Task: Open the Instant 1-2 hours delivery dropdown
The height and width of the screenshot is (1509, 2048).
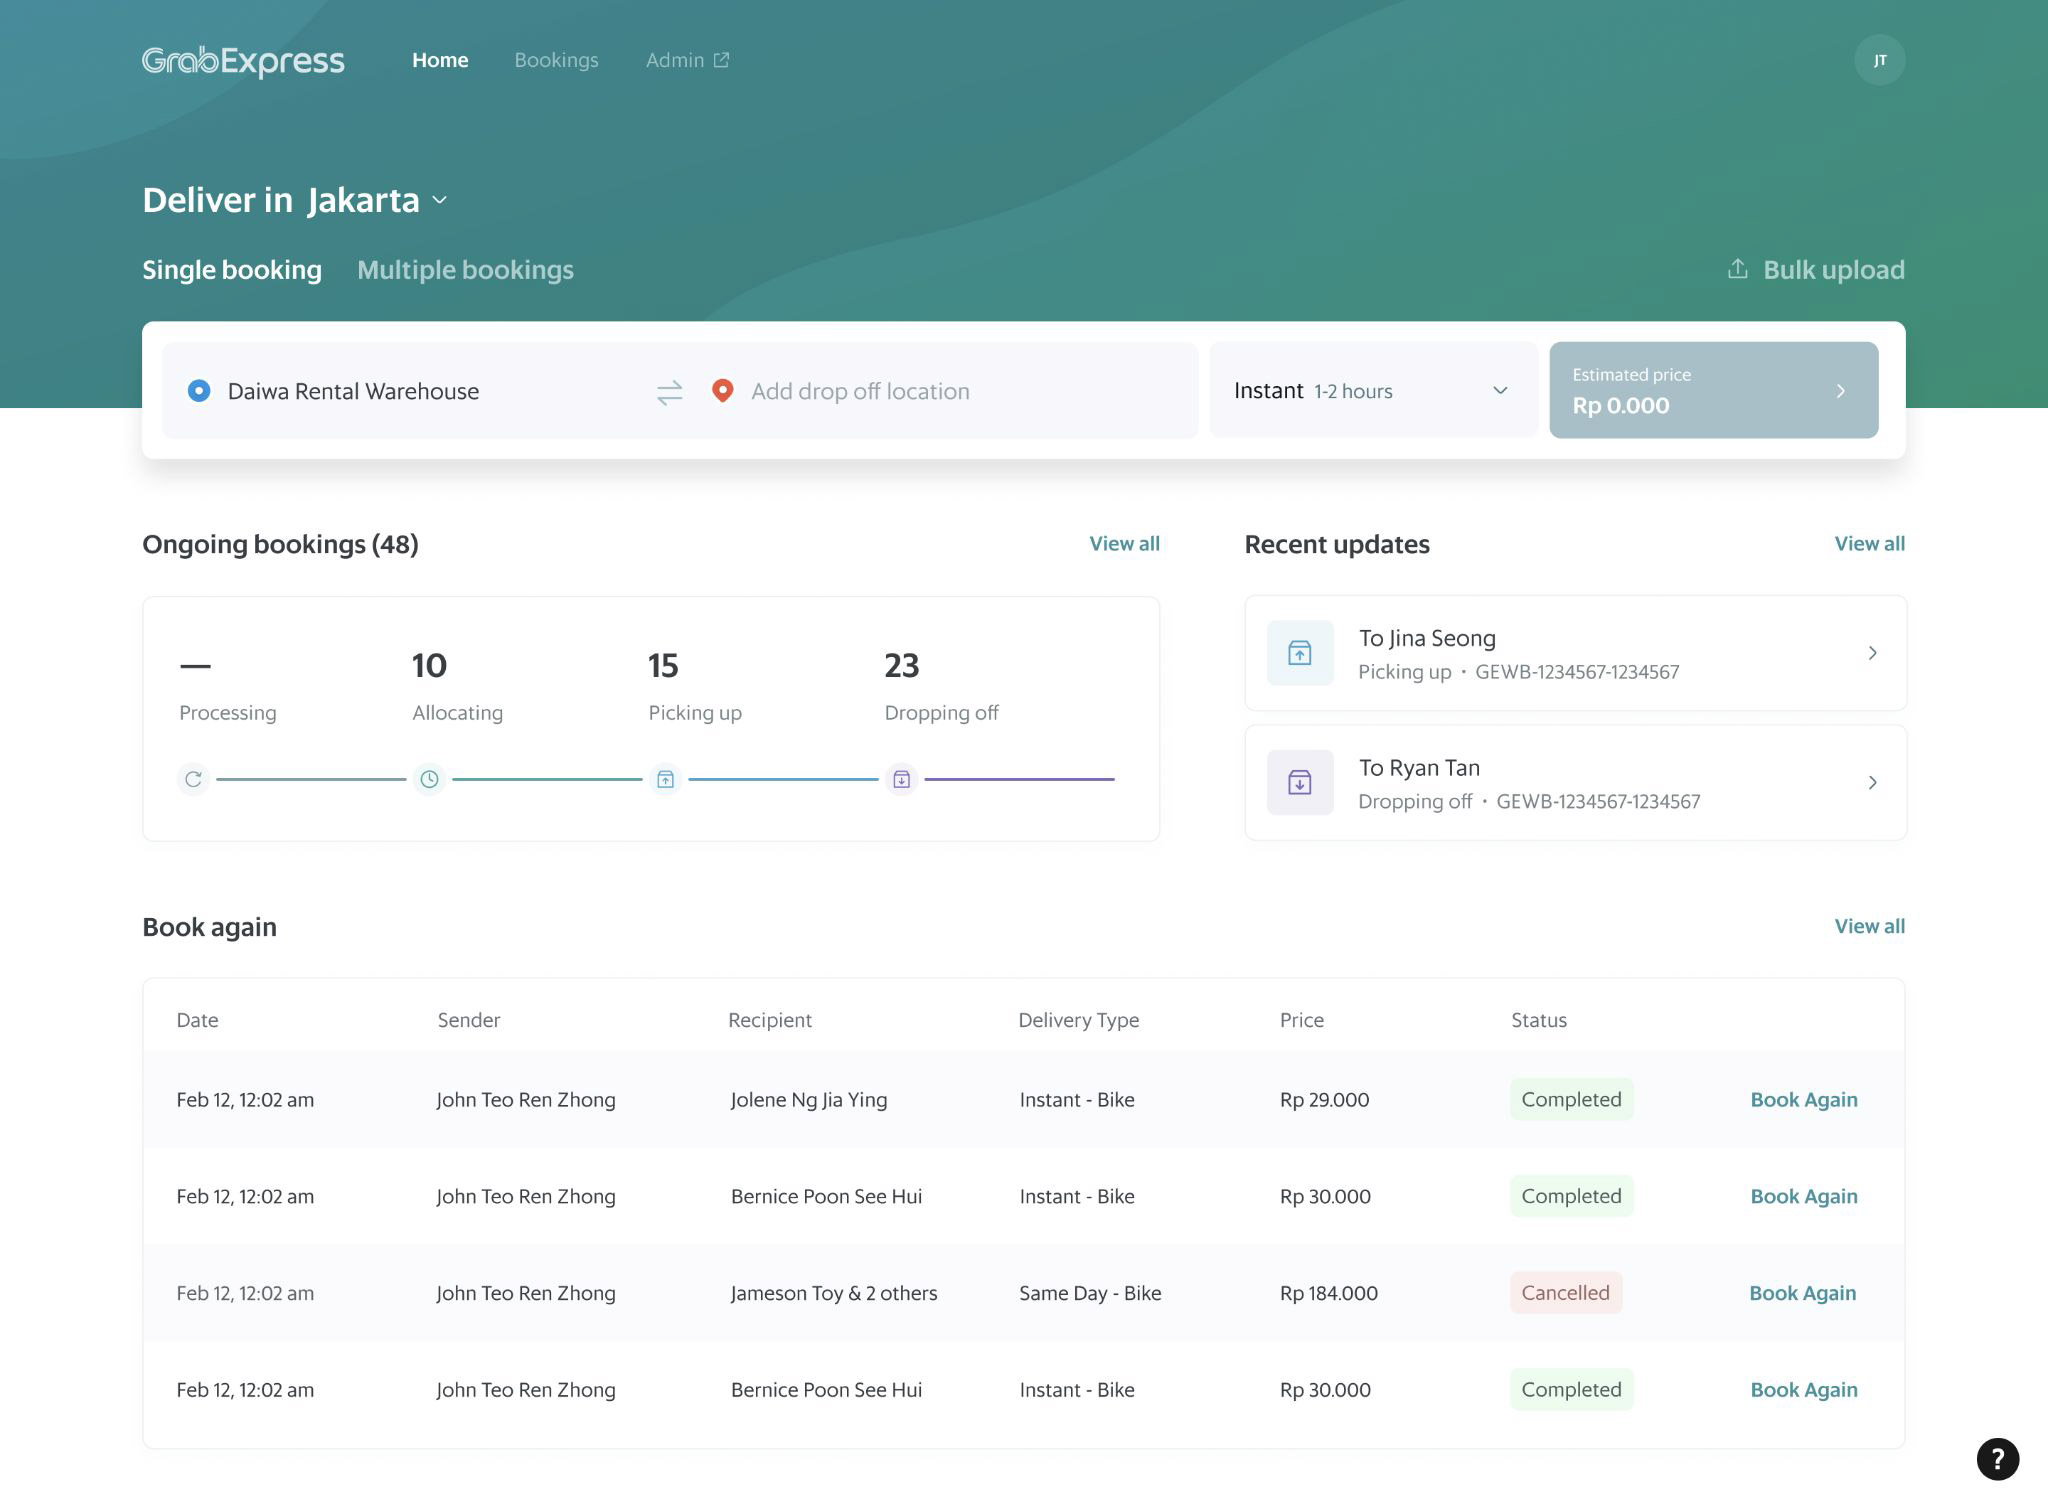Action: (x=1371, y=391)
